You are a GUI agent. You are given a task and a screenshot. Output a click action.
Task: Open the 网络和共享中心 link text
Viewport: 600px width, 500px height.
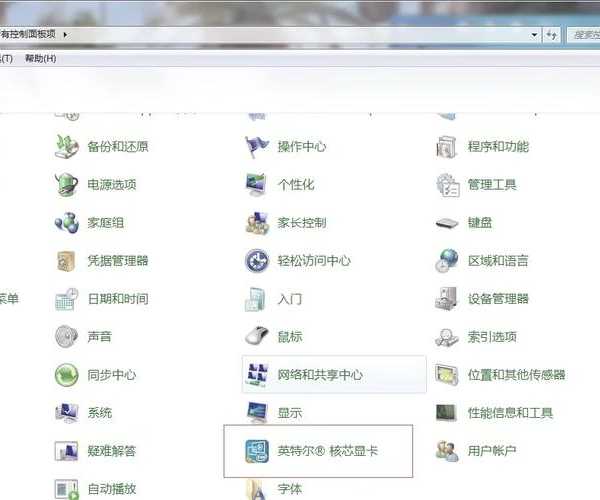point(320,375)
